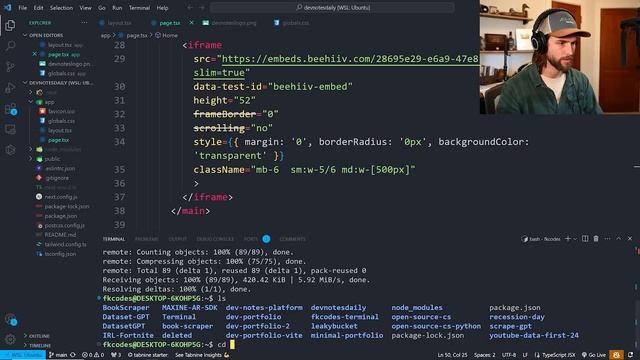Kill the terminal with trash icon
640x360 pixels.
pyautogui.click(x=596, y=239)
